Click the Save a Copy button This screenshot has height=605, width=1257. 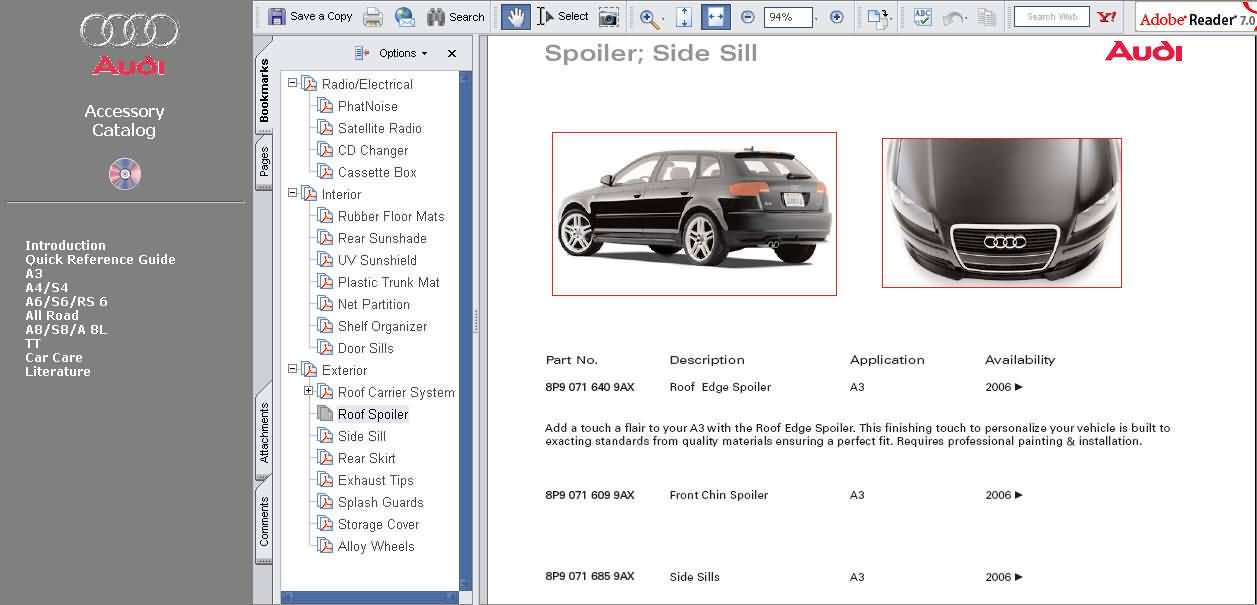(x=311, y=17)
